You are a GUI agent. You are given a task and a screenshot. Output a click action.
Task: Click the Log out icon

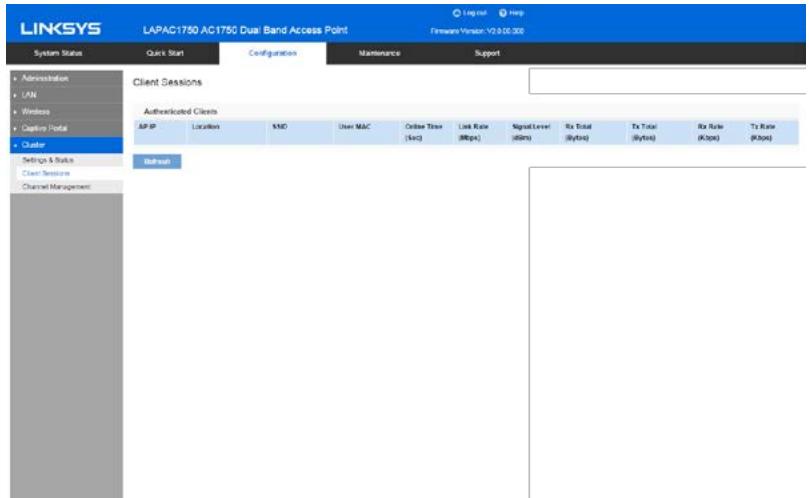point(456,13)
